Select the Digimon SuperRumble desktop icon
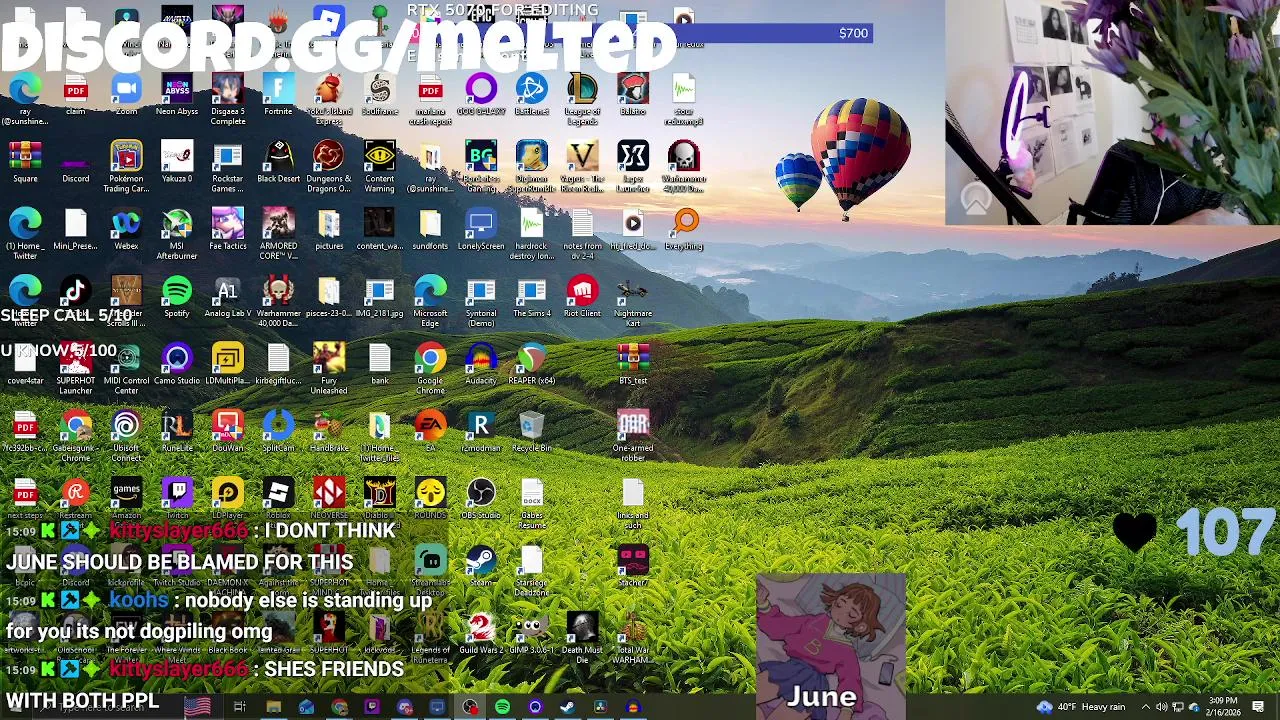This screenshot has height=720, width=1280. (x=531, y=167)
